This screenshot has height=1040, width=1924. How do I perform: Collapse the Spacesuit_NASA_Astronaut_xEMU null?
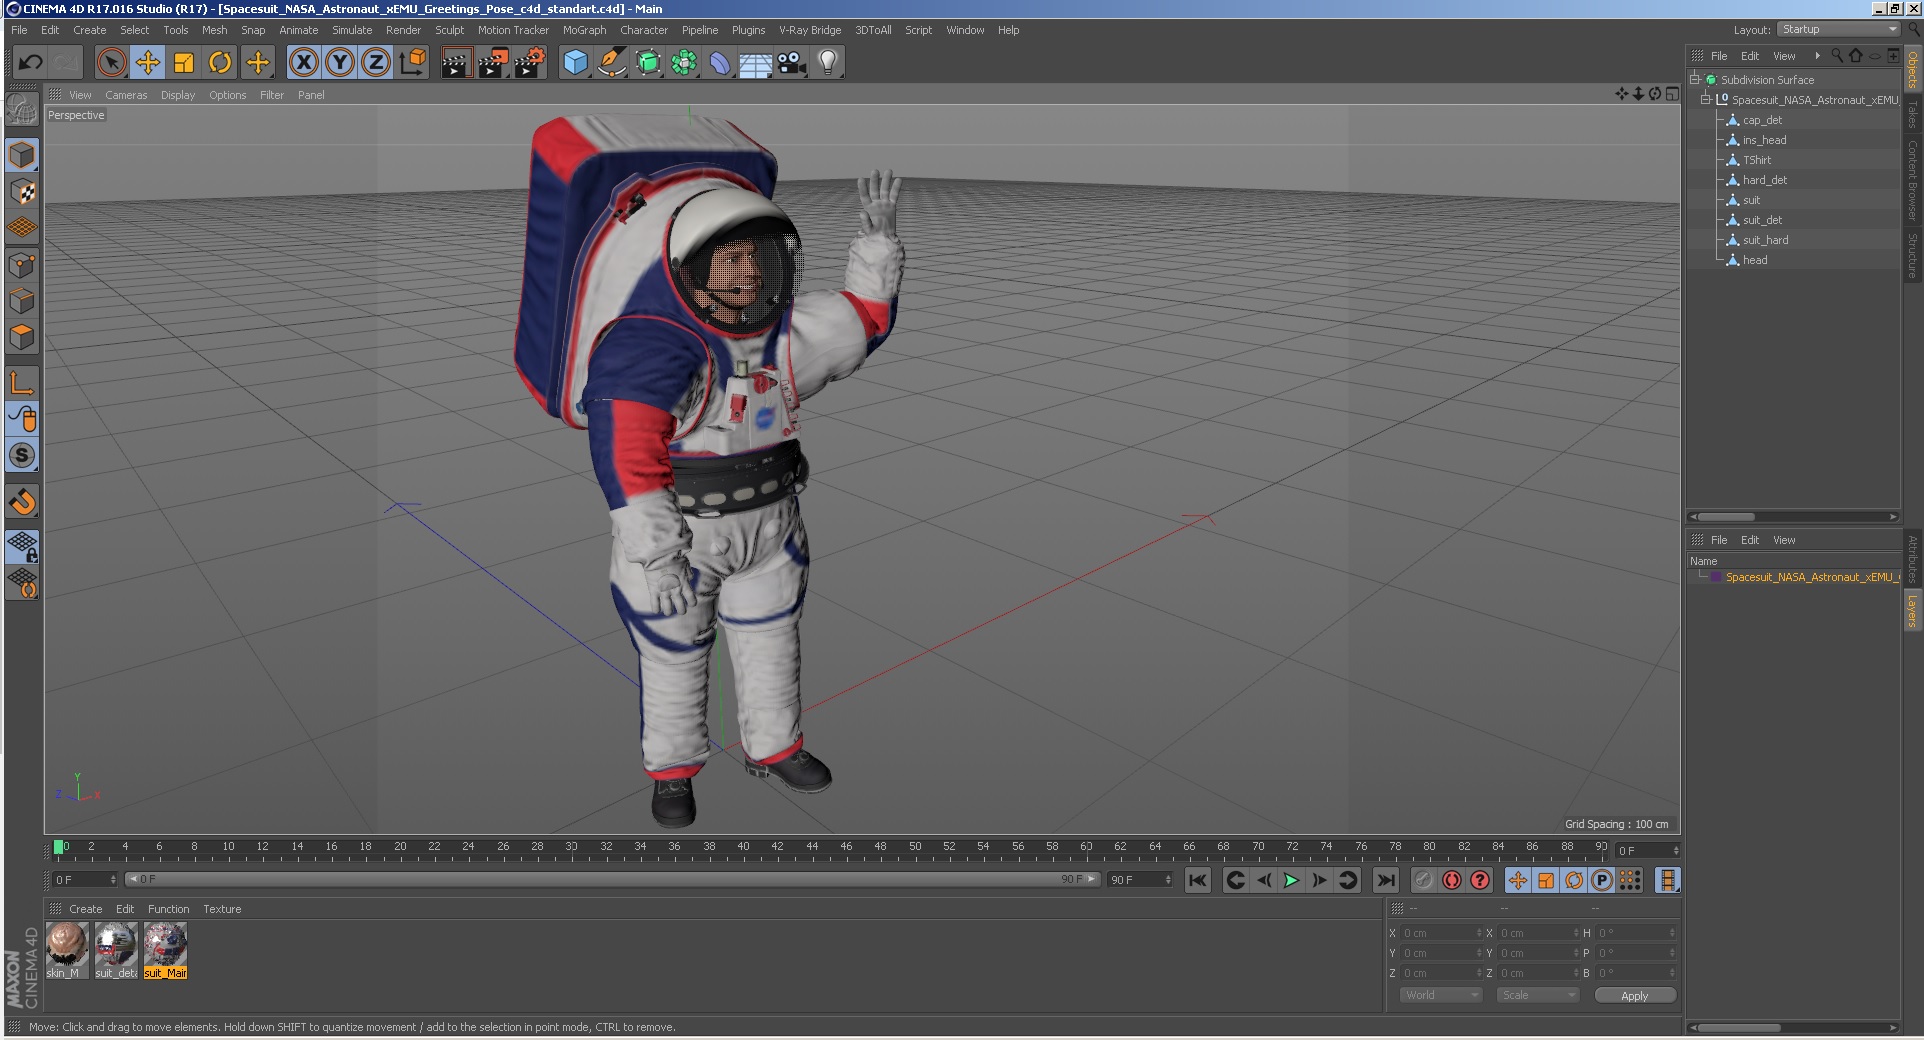point(1706,99)
